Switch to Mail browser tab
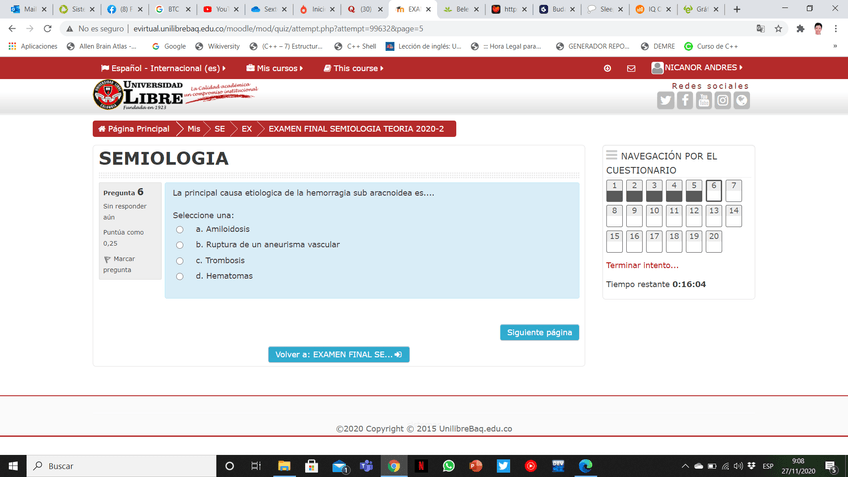Viewport: 848px width, 477px height. click(29, 9)
